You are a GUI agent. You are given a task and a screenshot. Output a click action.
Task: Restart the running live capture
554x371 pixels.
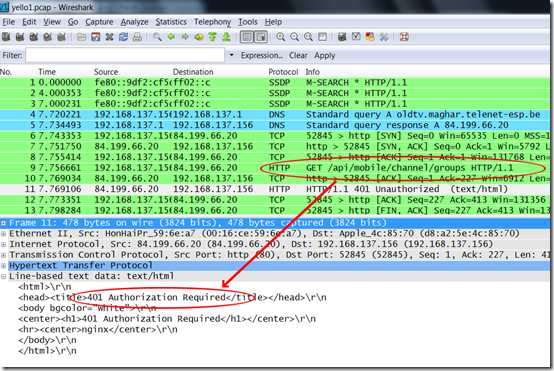click(61, 37)
